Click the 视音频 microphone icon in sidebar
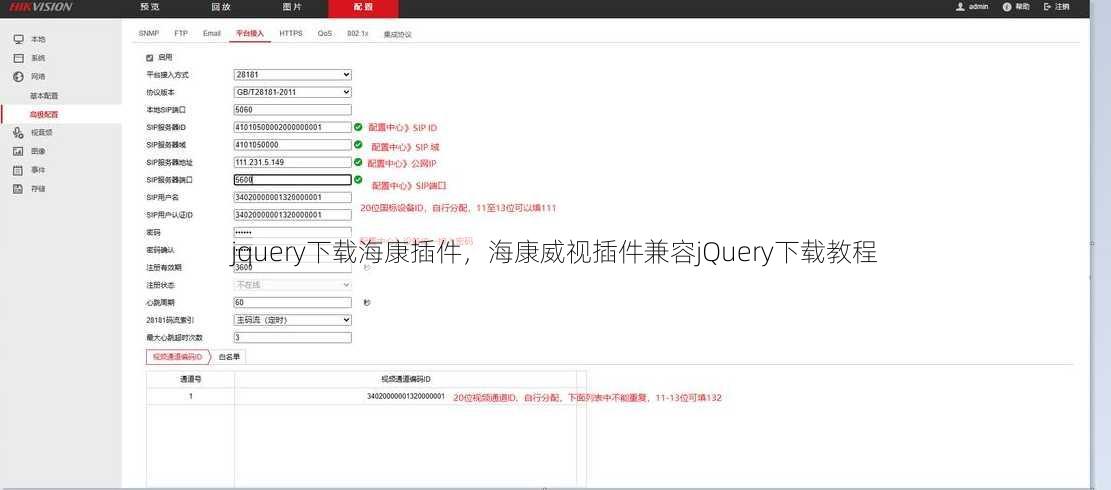Screen dimensions: 1111x490 click(19, 132)
